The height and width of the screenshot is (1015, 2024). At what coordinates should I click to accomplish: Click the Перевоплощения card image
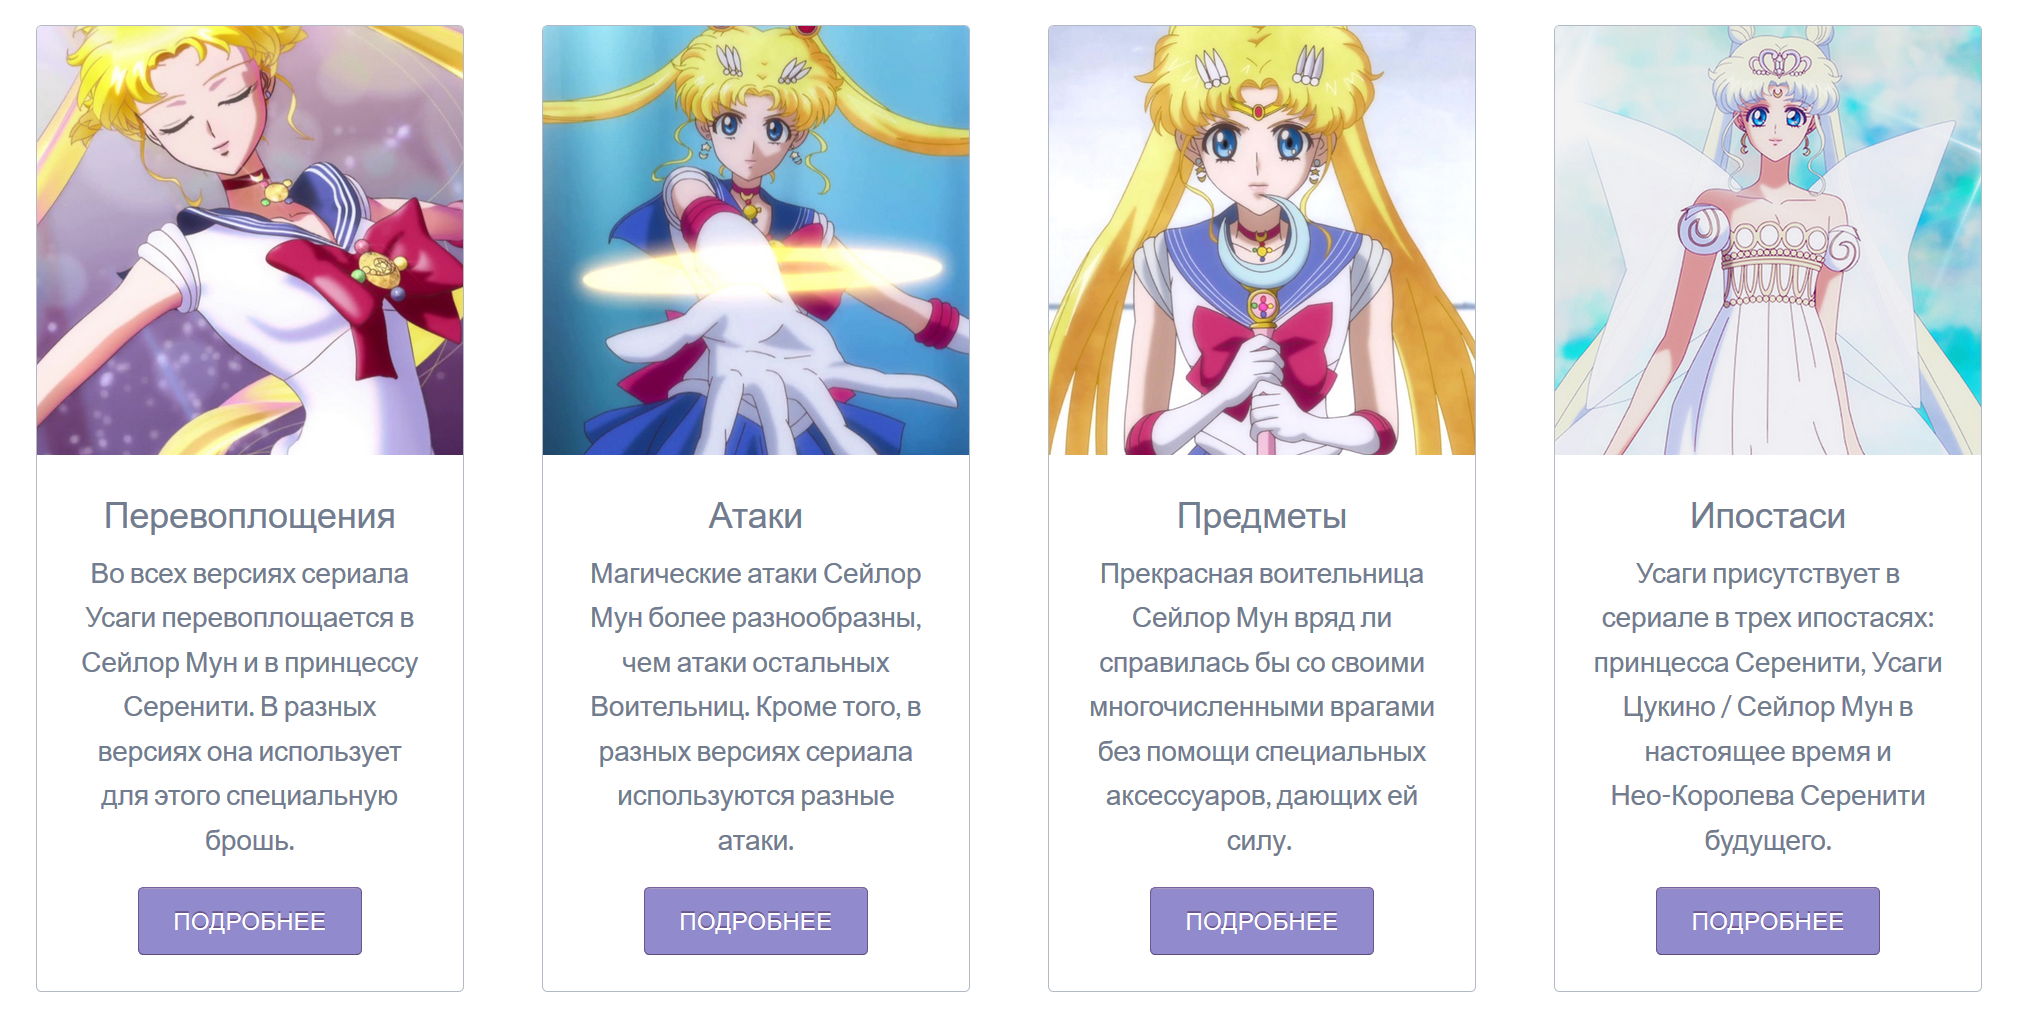(250, 240)
